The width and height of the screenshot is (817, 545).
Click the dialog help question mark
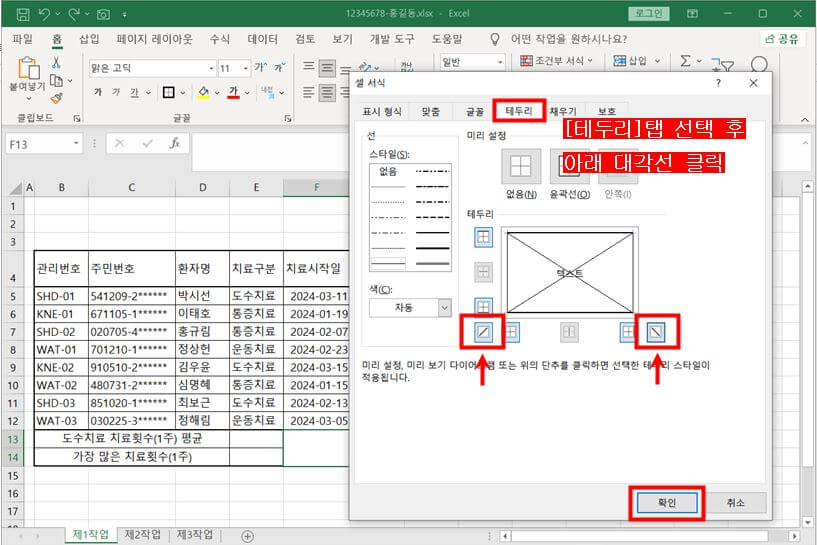click(x=718, y=83)
